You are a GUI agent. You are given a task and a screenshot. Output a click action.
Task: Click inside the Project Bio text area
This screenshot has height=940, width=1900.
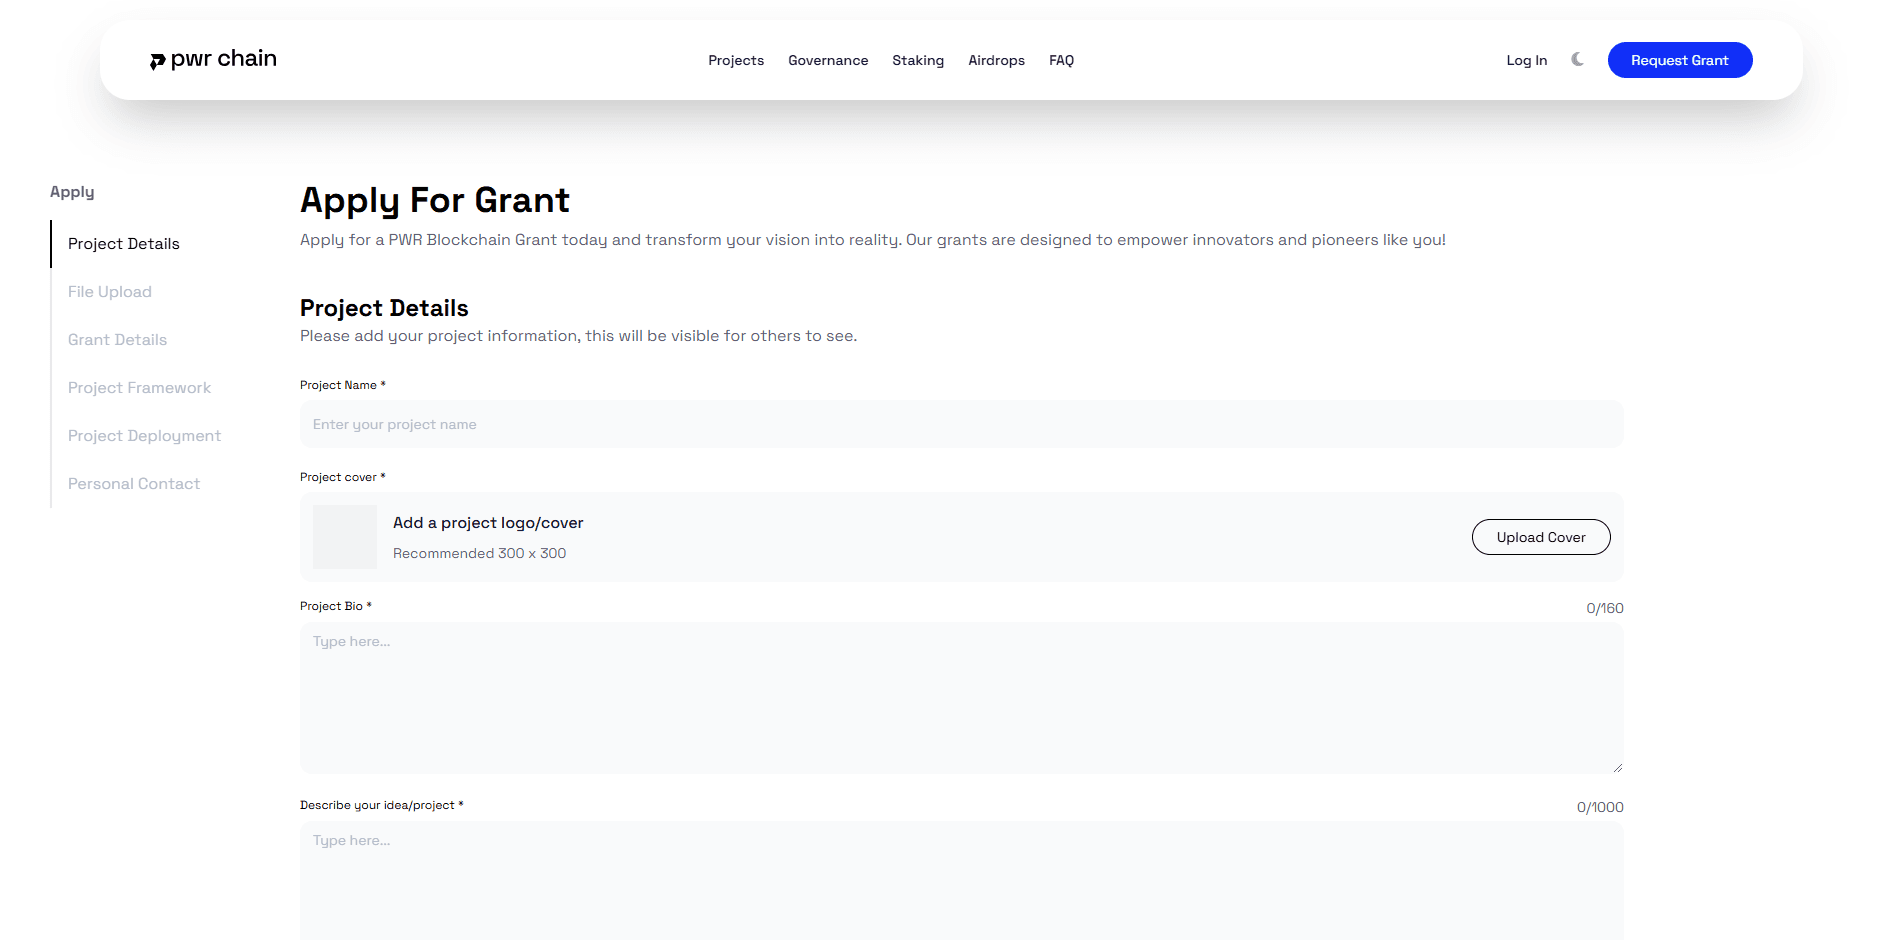click(960, 697)
